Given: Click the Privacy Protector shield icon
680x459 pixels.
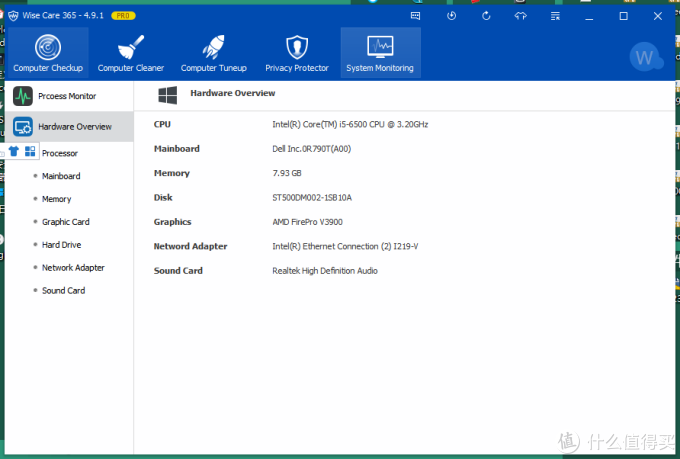Looking at the screenshot, I should 297,47.
